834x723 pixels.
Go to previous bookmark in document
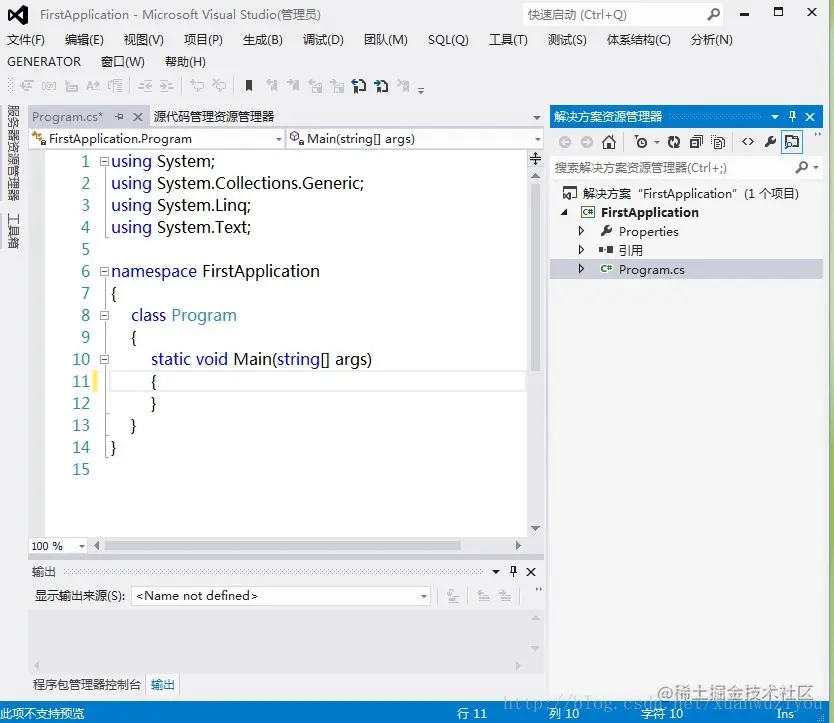point(359,86)
